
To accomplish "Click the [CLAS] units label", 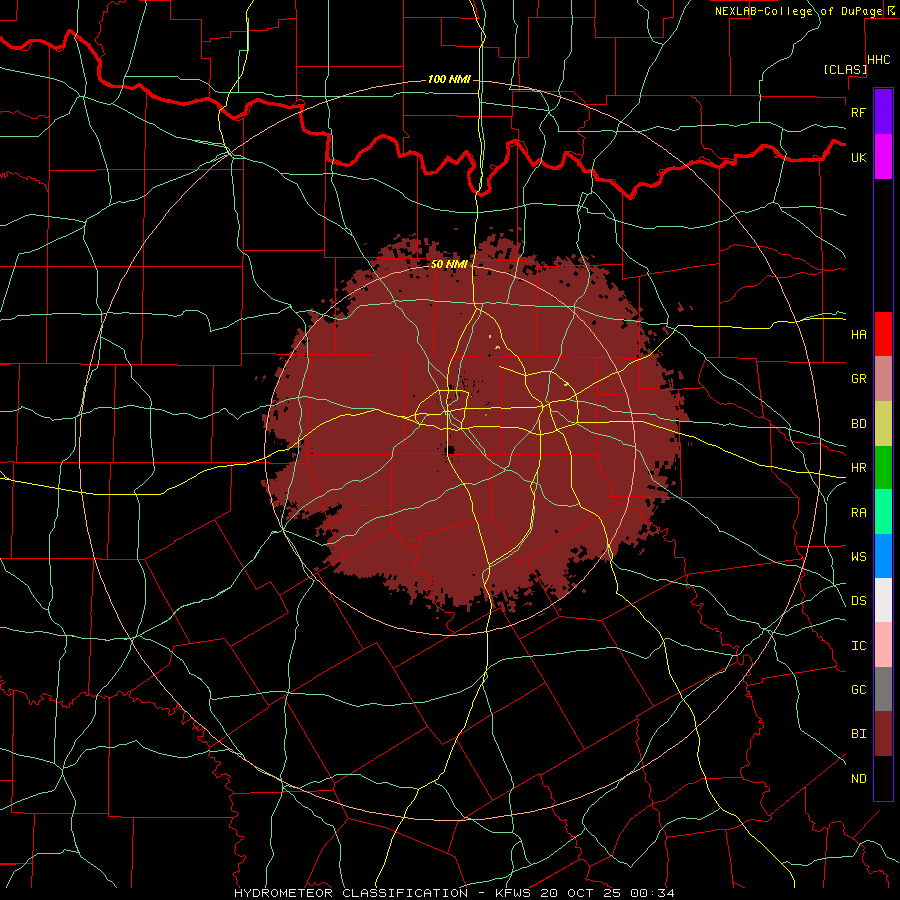I will point(845,69).
